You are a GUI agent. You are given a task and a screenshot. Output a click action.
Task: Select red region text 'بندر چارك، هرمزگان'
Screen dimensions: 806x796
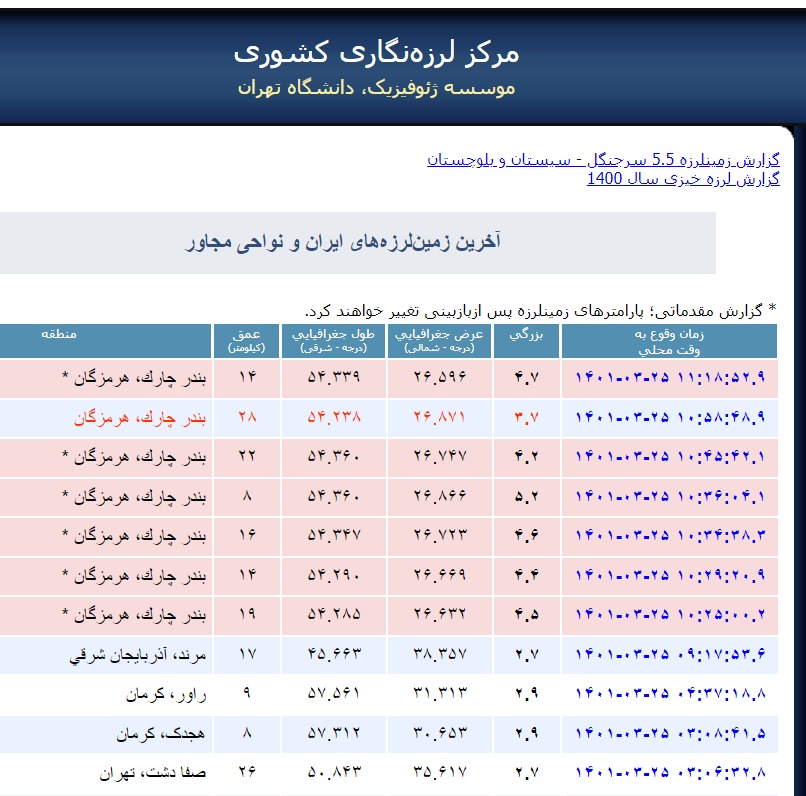[x=140, y=418]
